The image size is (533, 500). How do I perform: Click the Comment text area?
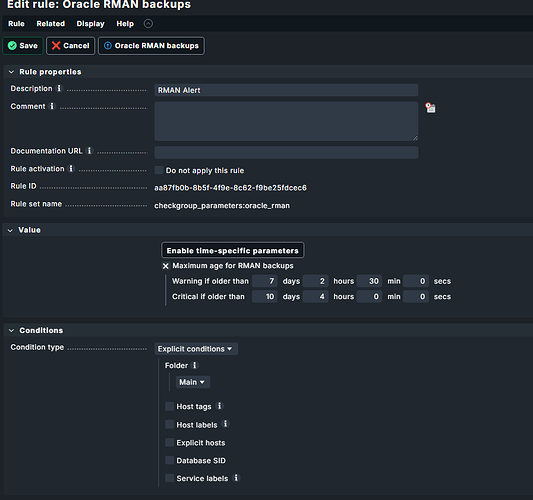(x=286, y=121)
